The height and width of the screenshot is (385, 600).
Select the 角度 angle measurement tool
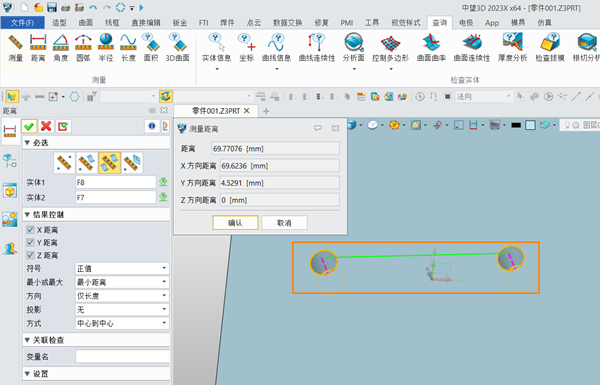click(61, 47)
